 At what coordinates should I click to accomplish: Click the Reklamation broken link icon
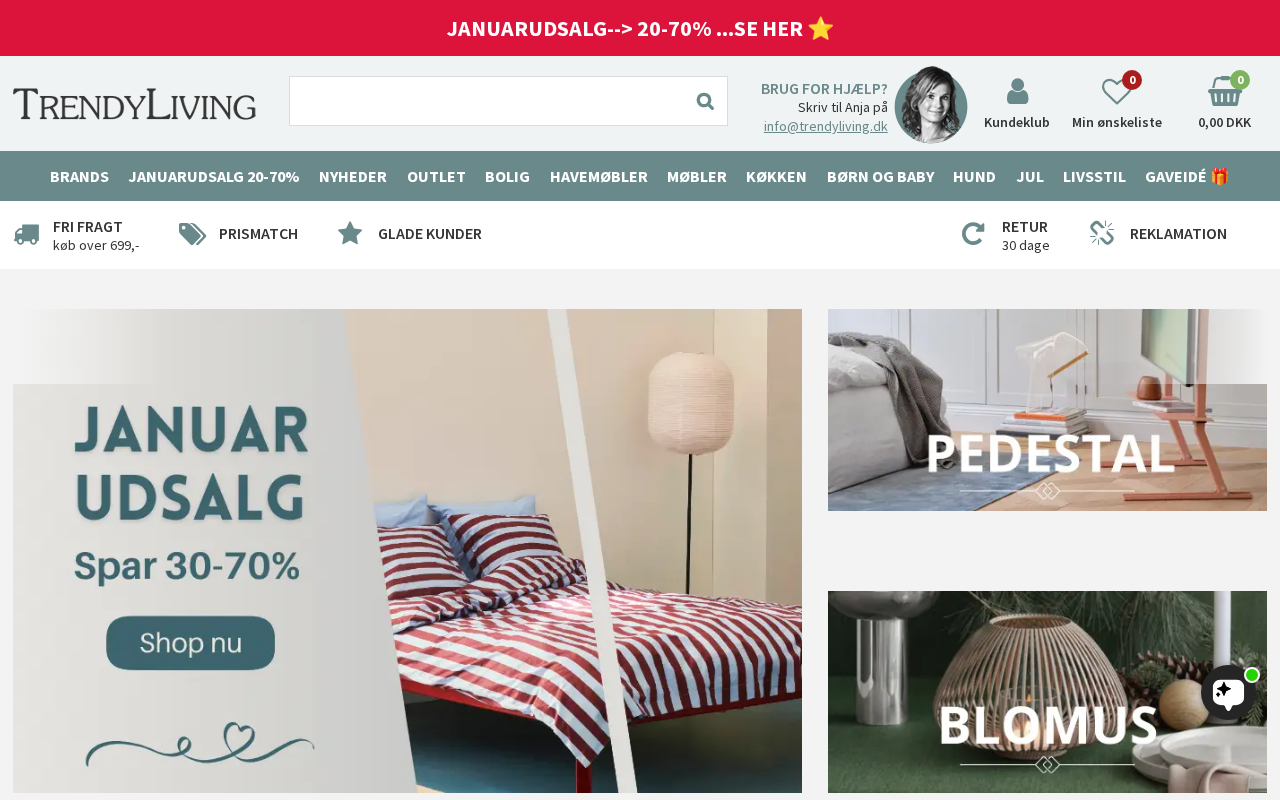pyautogui.click(x=1102, y=233)
